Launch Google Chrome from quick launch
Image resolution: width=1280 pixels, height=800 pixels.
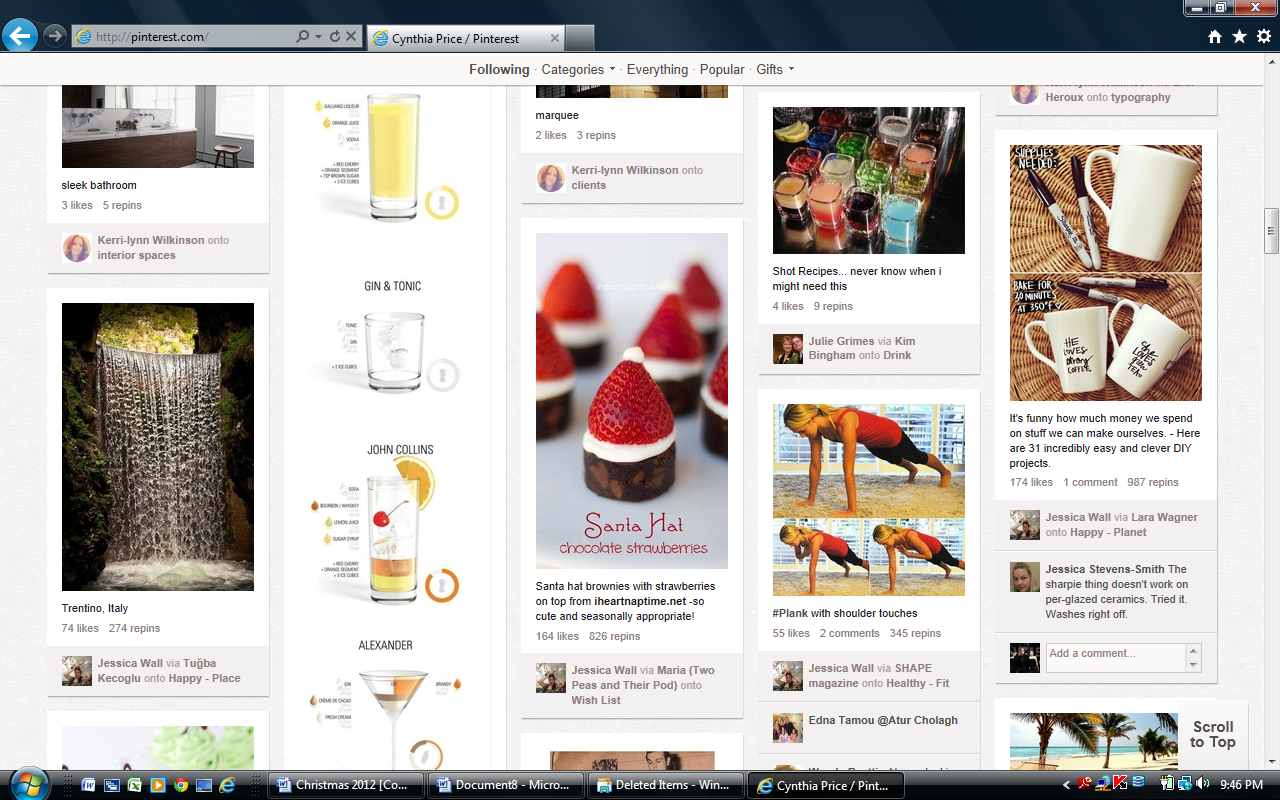click(x=181, y=785)
